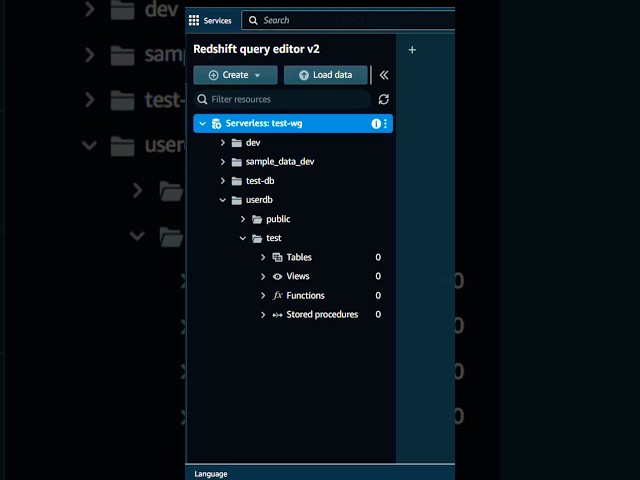Click the Stored procedures icon
This screenshot has height=480, width=640.
click(278, 315)
